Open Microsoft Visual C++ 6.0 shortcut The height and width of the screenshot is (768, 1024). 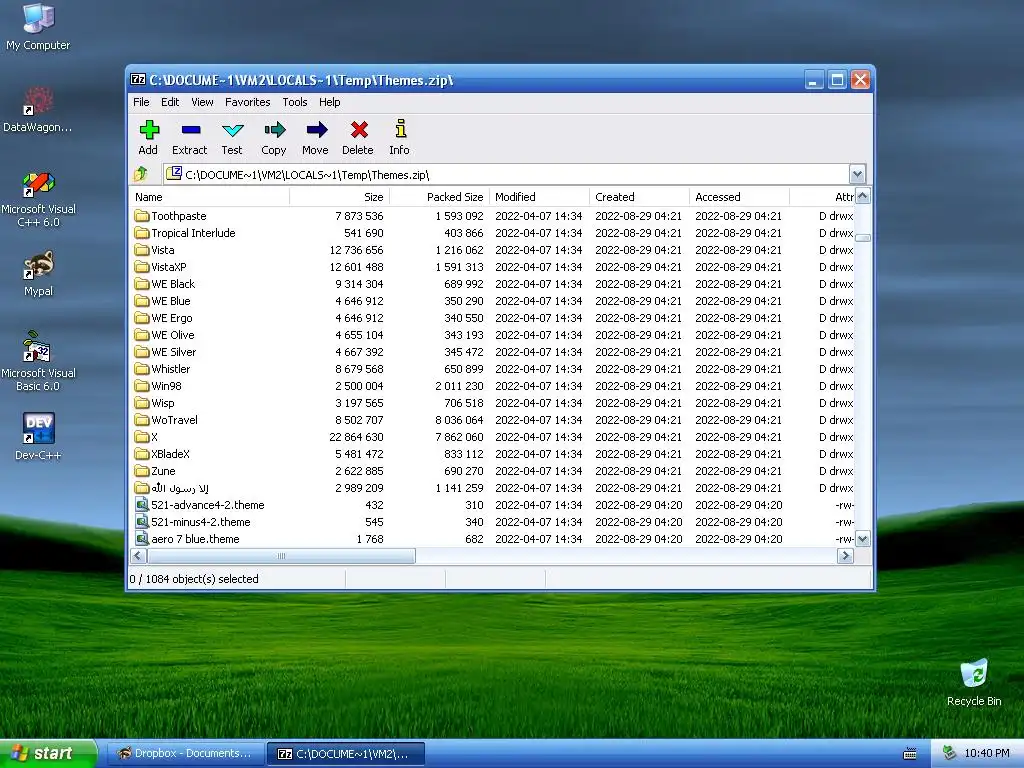38,199
